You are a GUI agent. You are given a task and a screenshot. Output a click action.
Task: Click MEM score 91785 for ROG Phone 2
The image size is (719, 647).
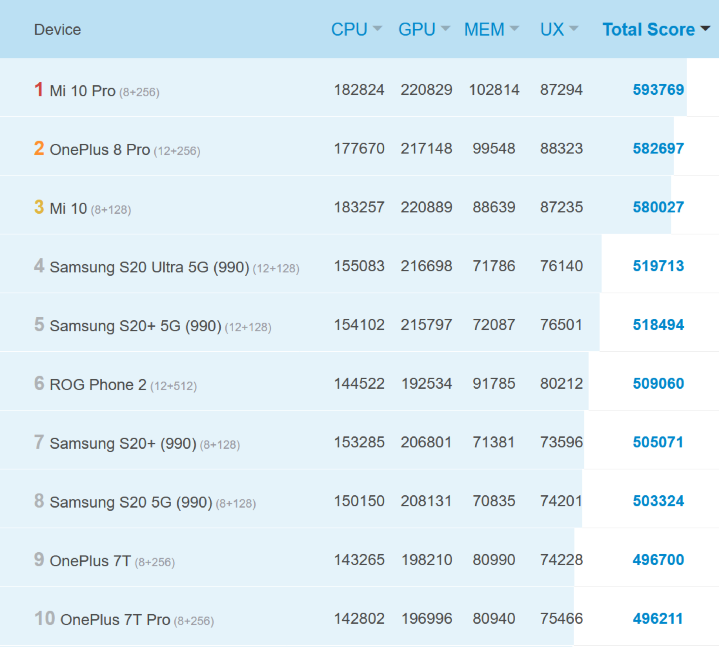pyautogui.click(x=494, y=383)
